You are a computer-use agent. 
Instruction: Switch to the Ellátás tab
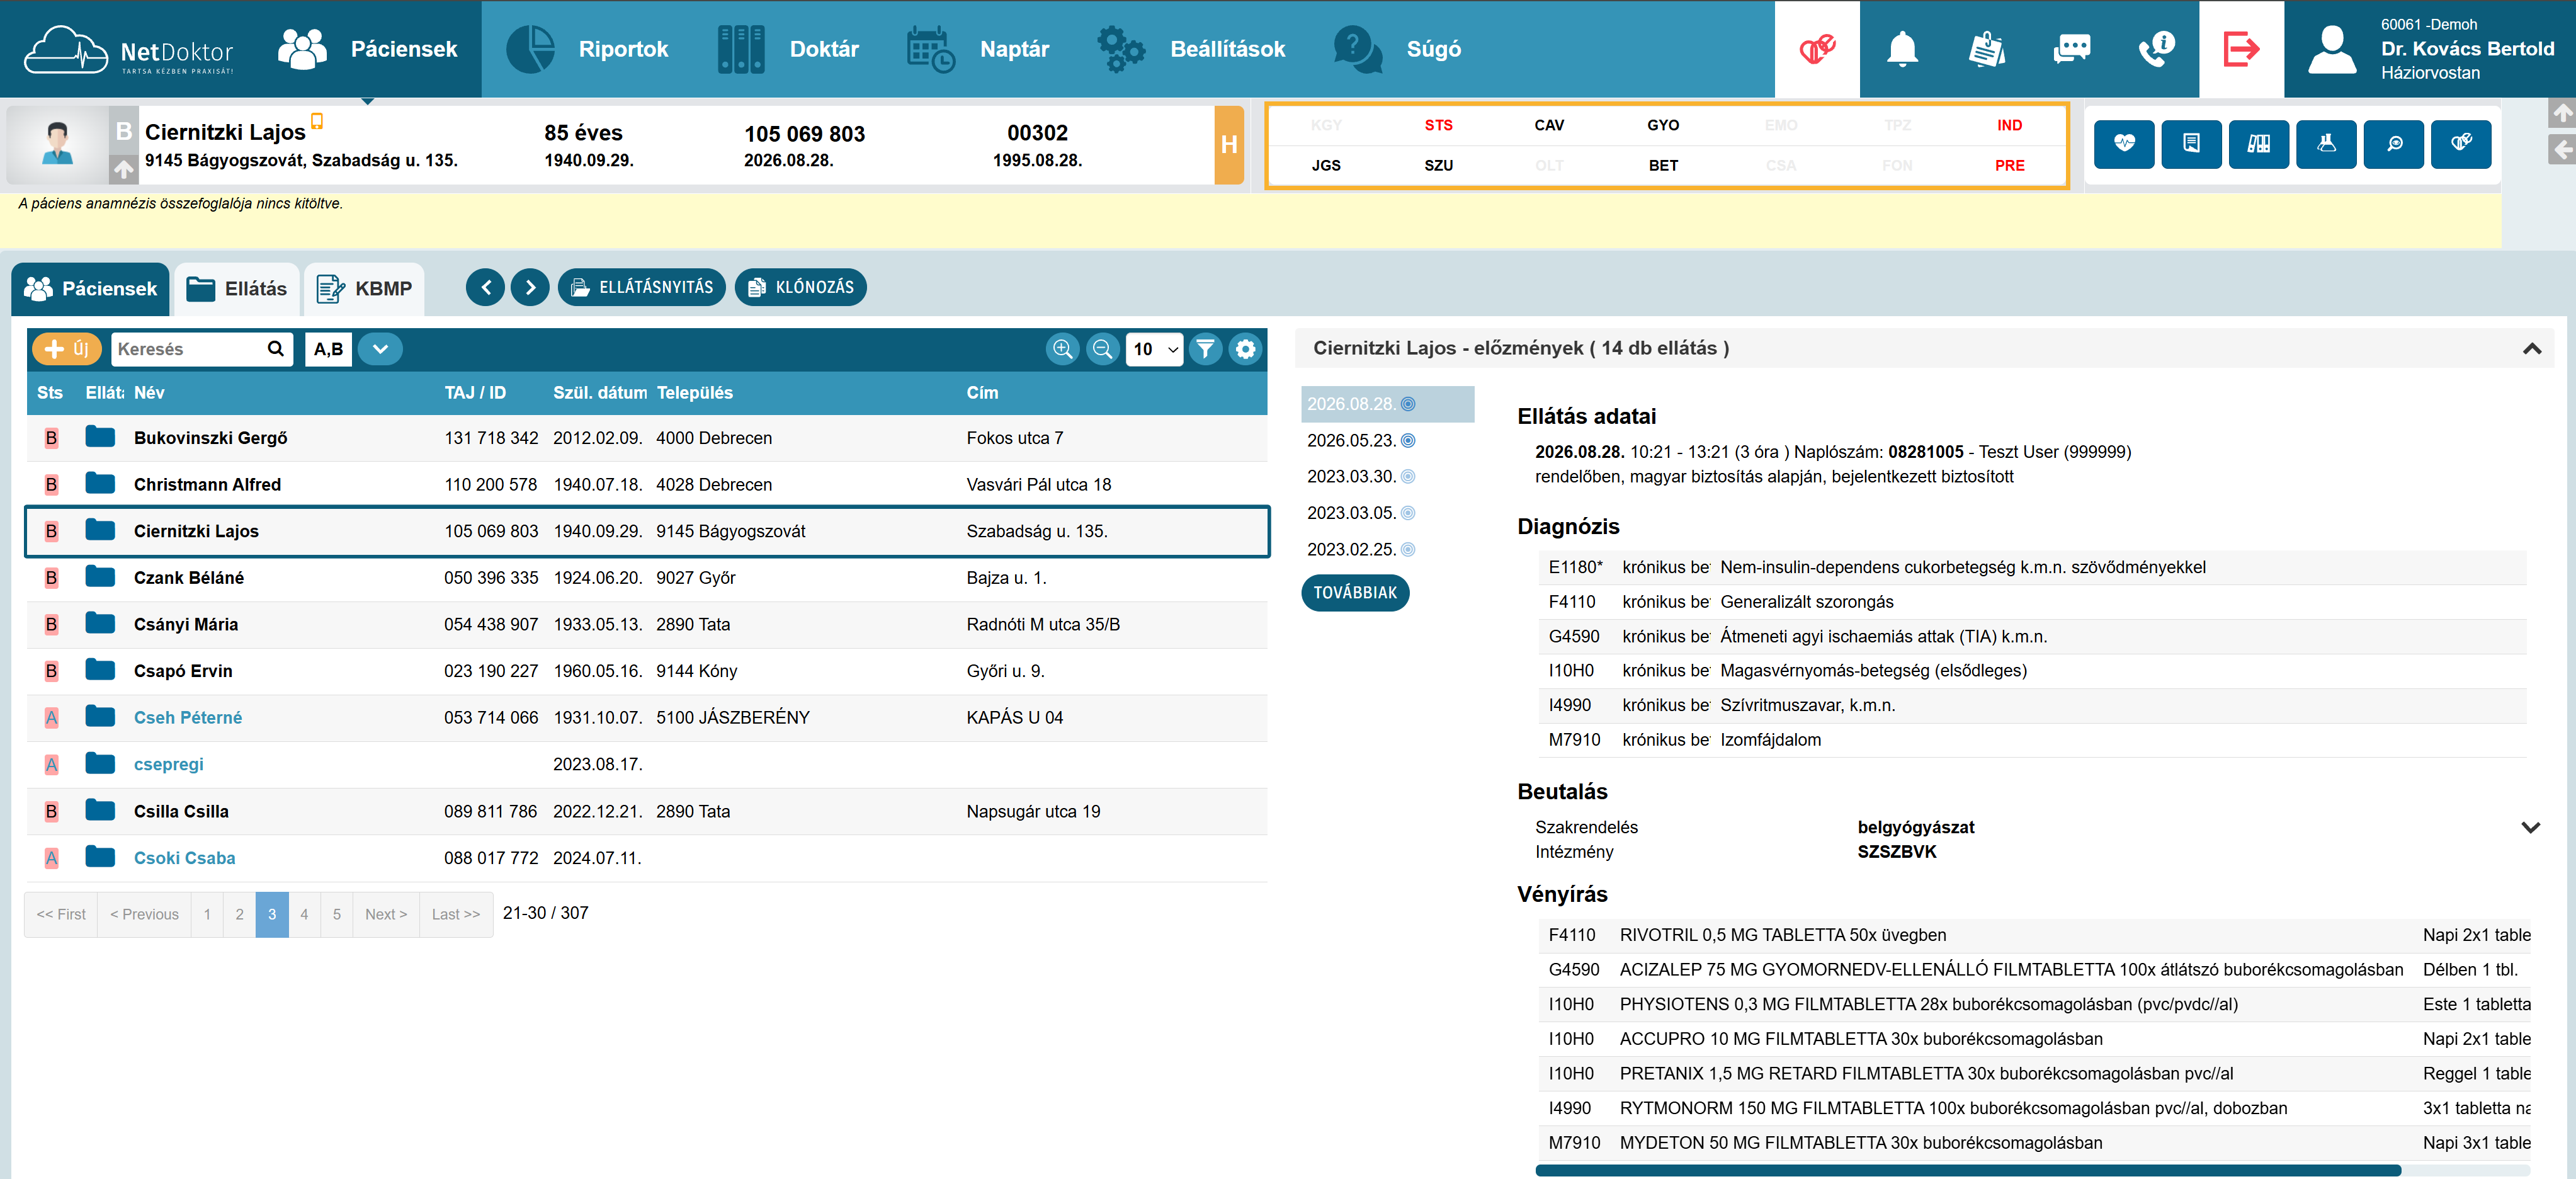pyautogui.click(x=237, y=289)
